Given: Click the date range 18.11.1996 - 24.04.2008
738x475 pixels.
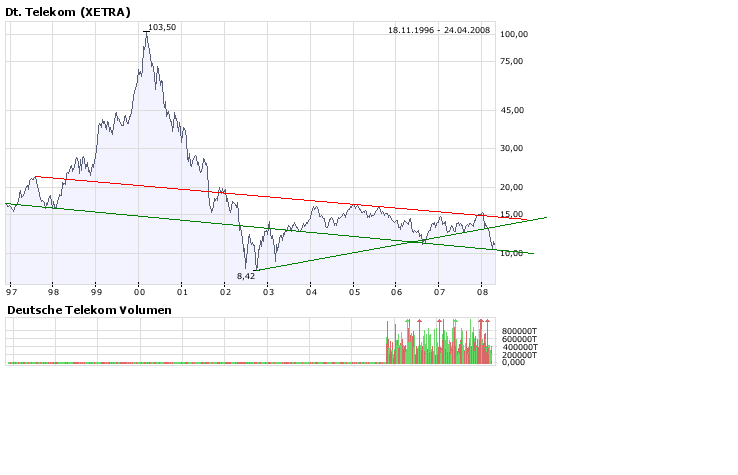Looking at the screenshot, I should tap(439, 30).
